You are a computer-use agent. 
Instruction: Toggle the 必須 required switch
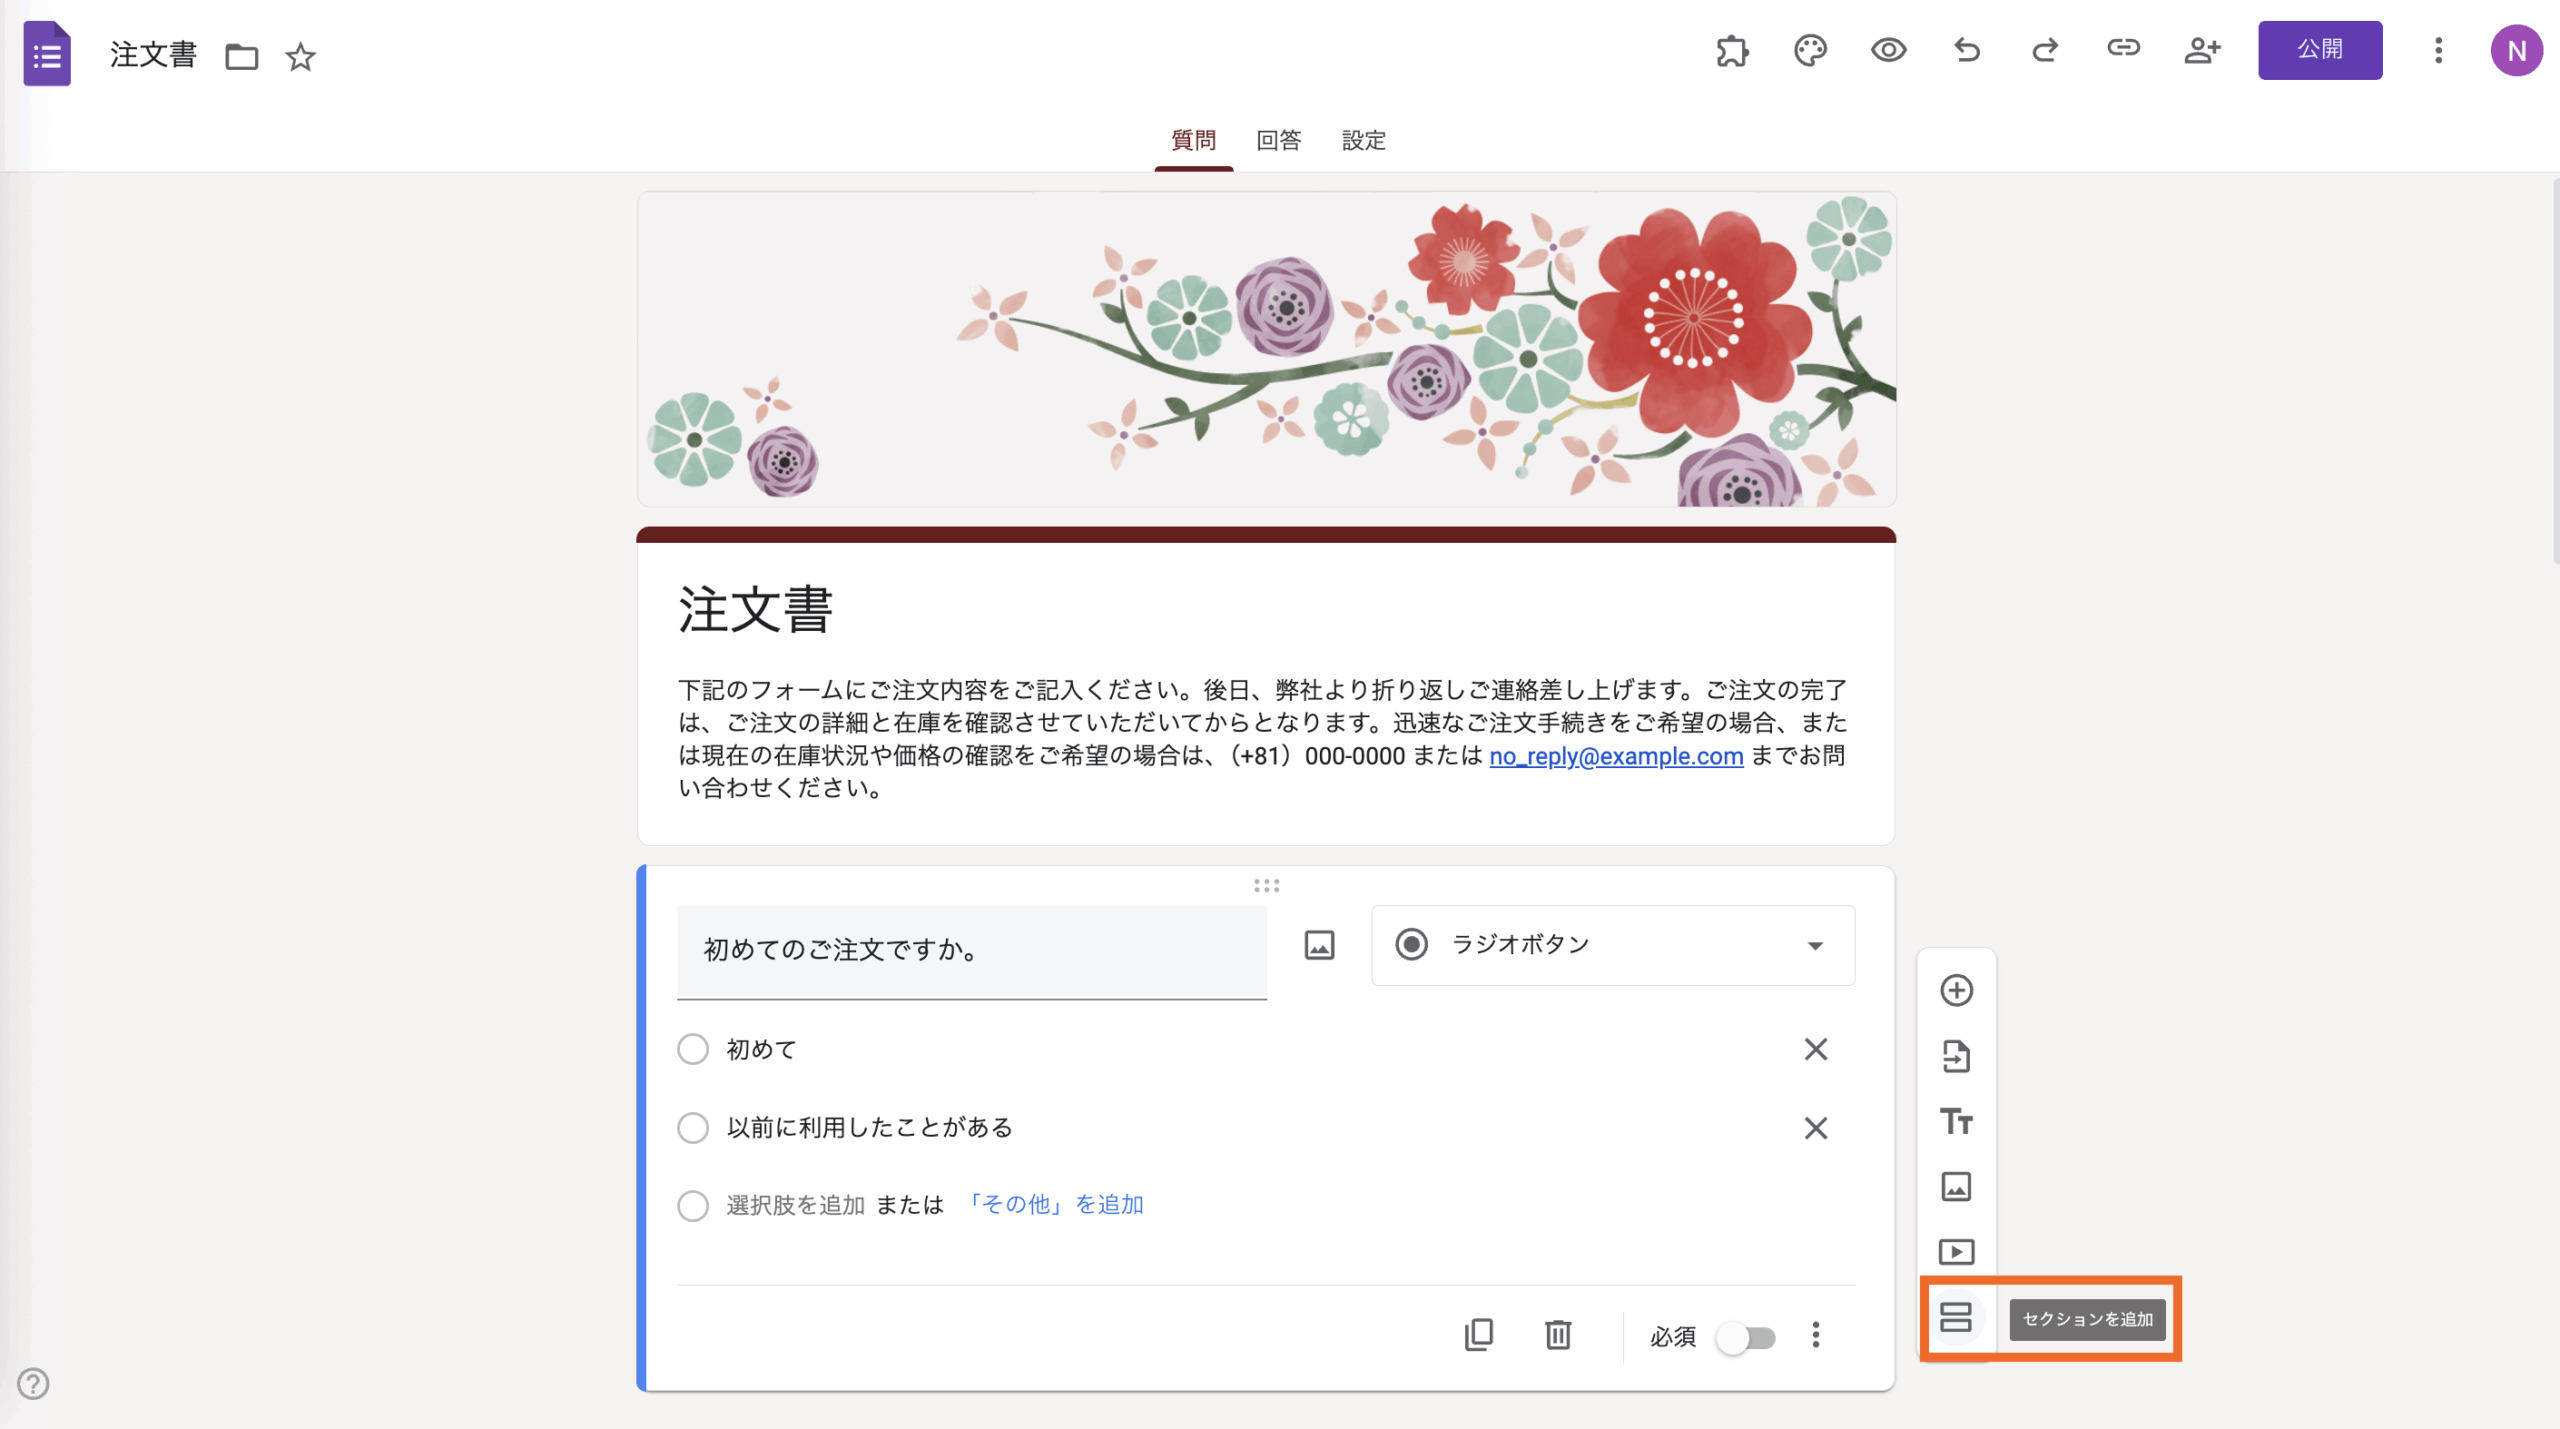1745,1337
